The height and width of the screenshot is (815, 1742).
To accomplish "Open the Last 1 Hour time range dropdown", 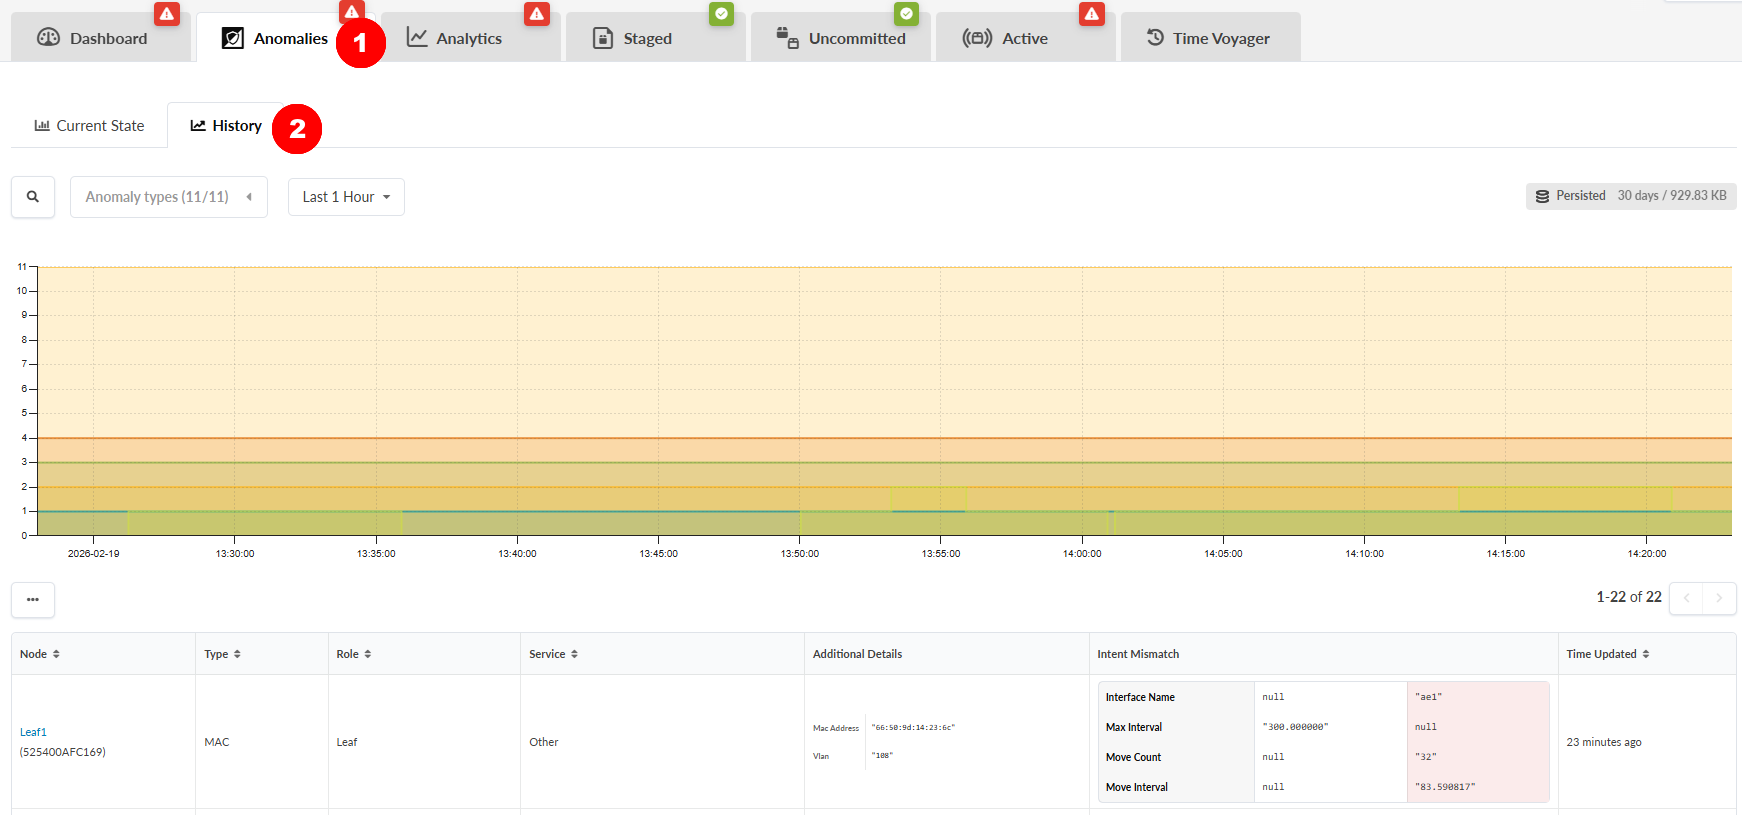I will click(x=346, y=197).
